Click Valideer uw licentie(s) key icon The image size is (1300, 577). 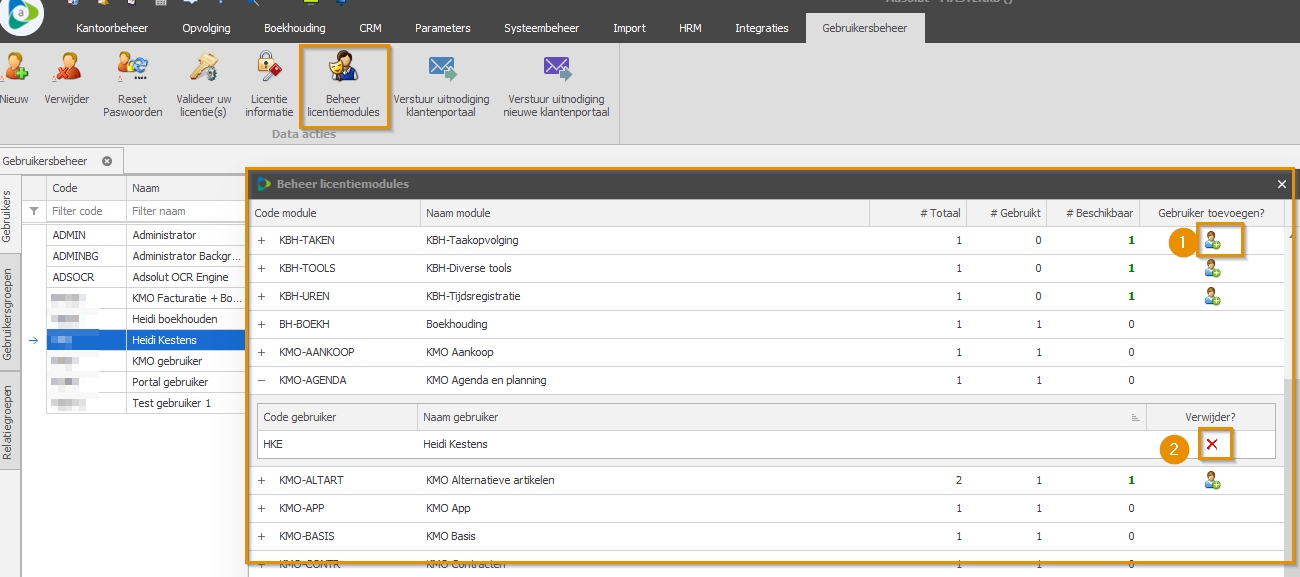(x=204, y=69)
